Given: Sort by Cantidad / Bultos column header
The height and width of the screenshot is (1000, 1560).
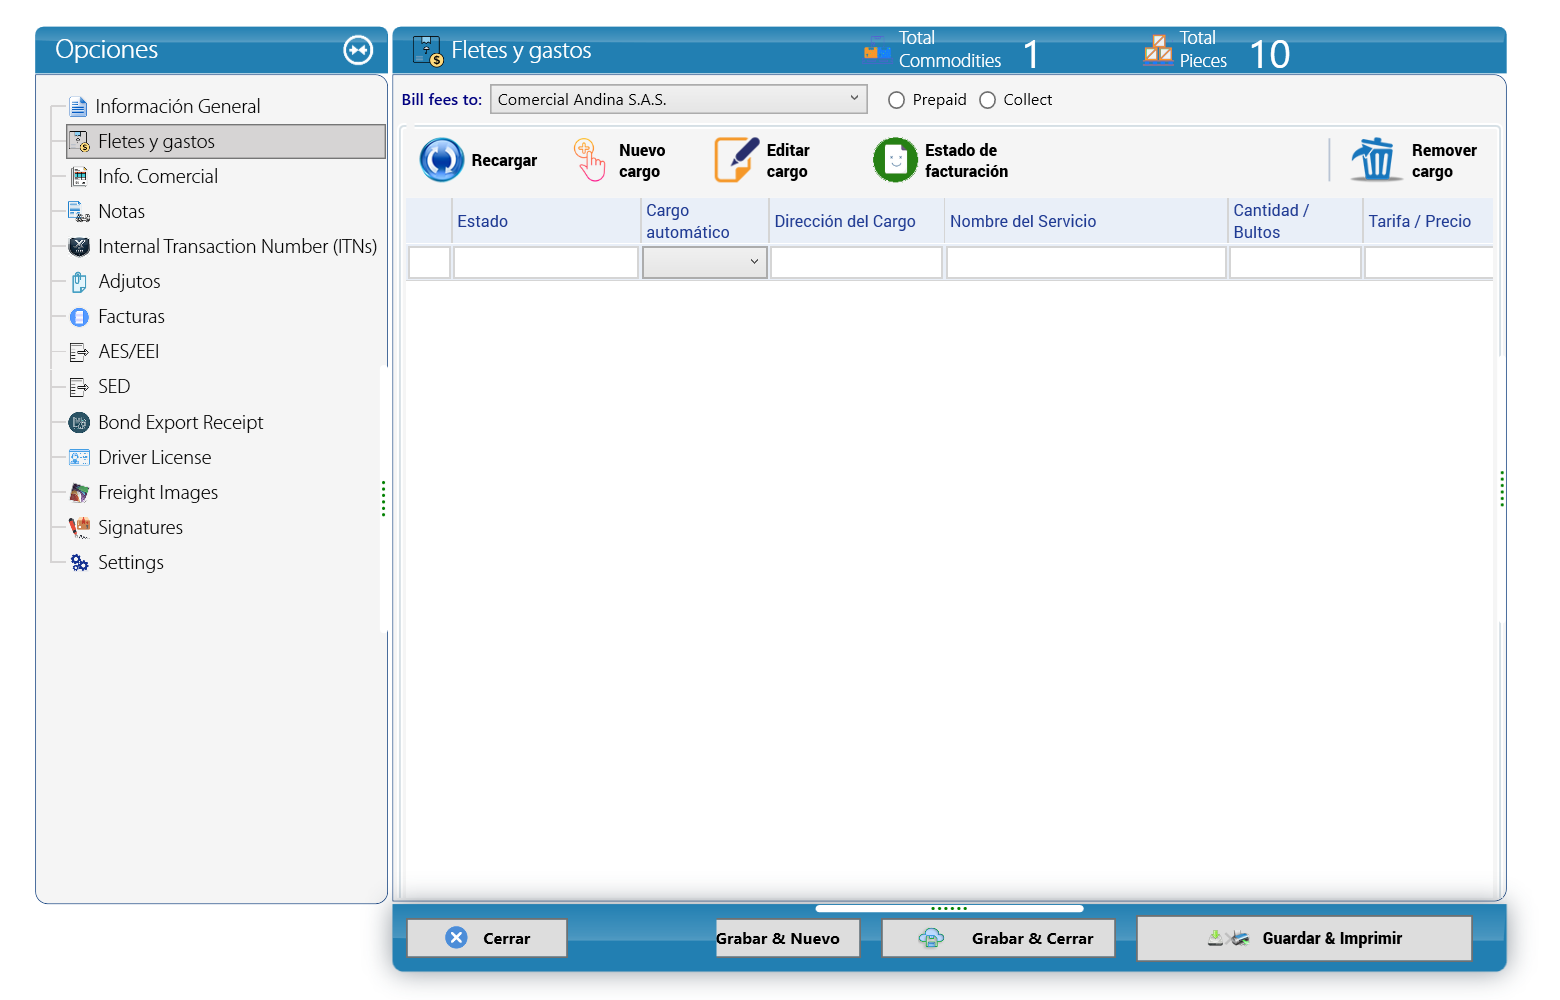Looking at the screenshot, I should click(1295, 221).
